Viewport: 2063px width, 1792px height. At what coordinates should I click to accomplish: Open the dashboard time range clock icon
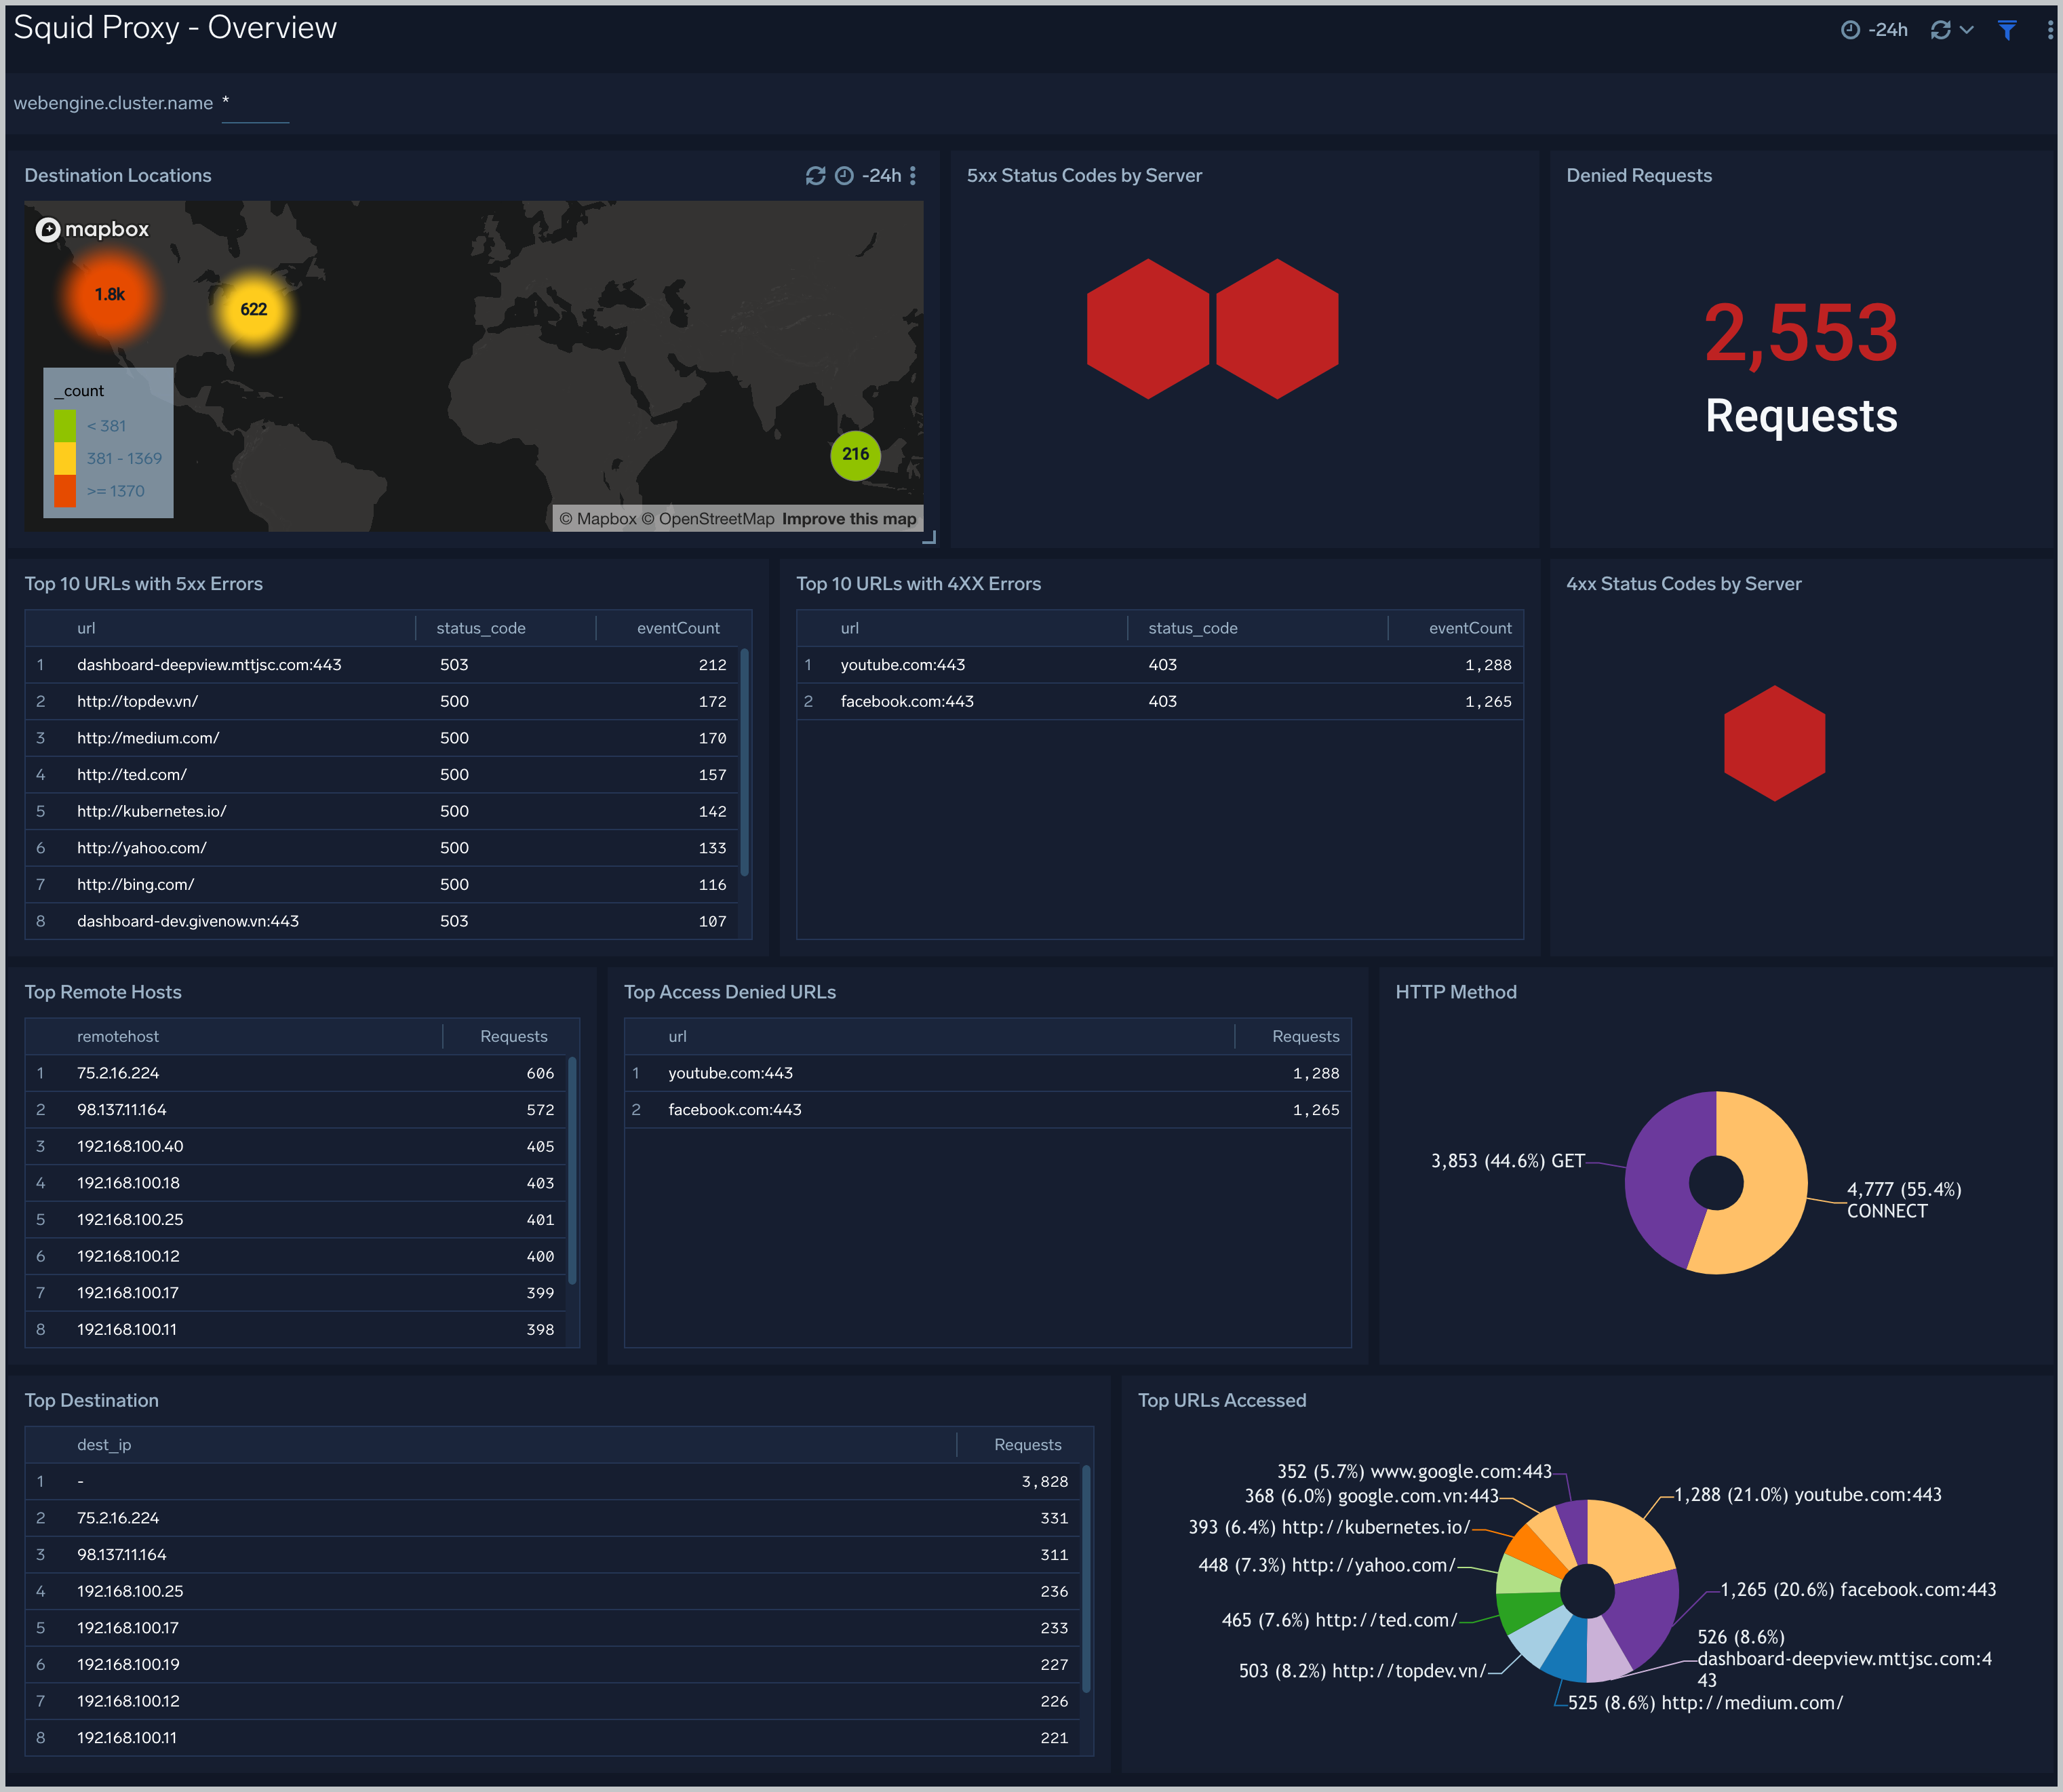[x=1850, y=30]
